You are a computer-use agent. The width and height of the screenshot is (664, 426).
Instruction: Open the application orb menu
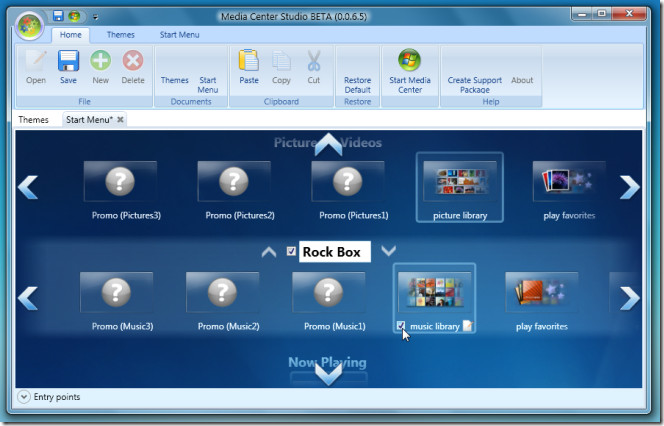(x=29, y=26)
